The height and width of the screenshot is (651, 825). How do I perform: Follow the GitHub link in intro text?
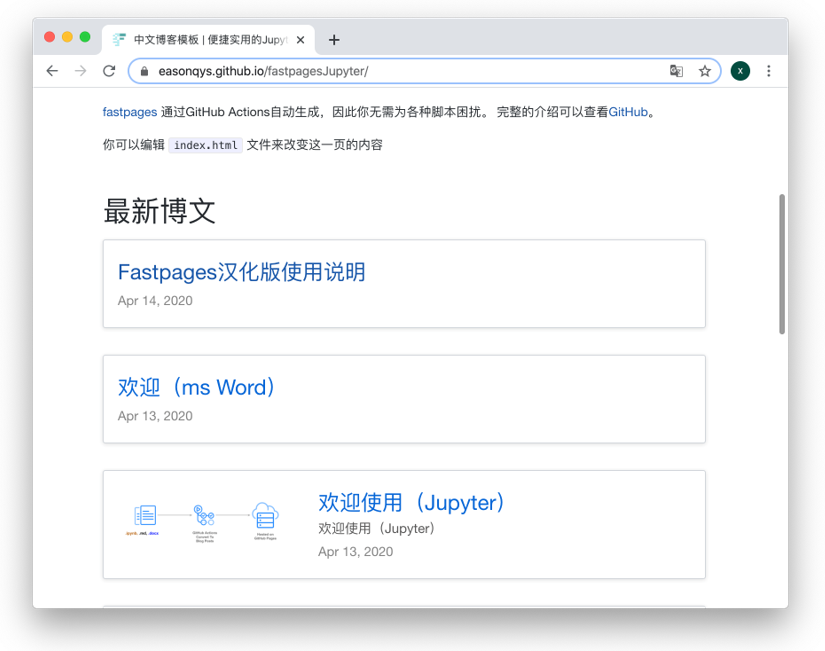click(628, 112)
